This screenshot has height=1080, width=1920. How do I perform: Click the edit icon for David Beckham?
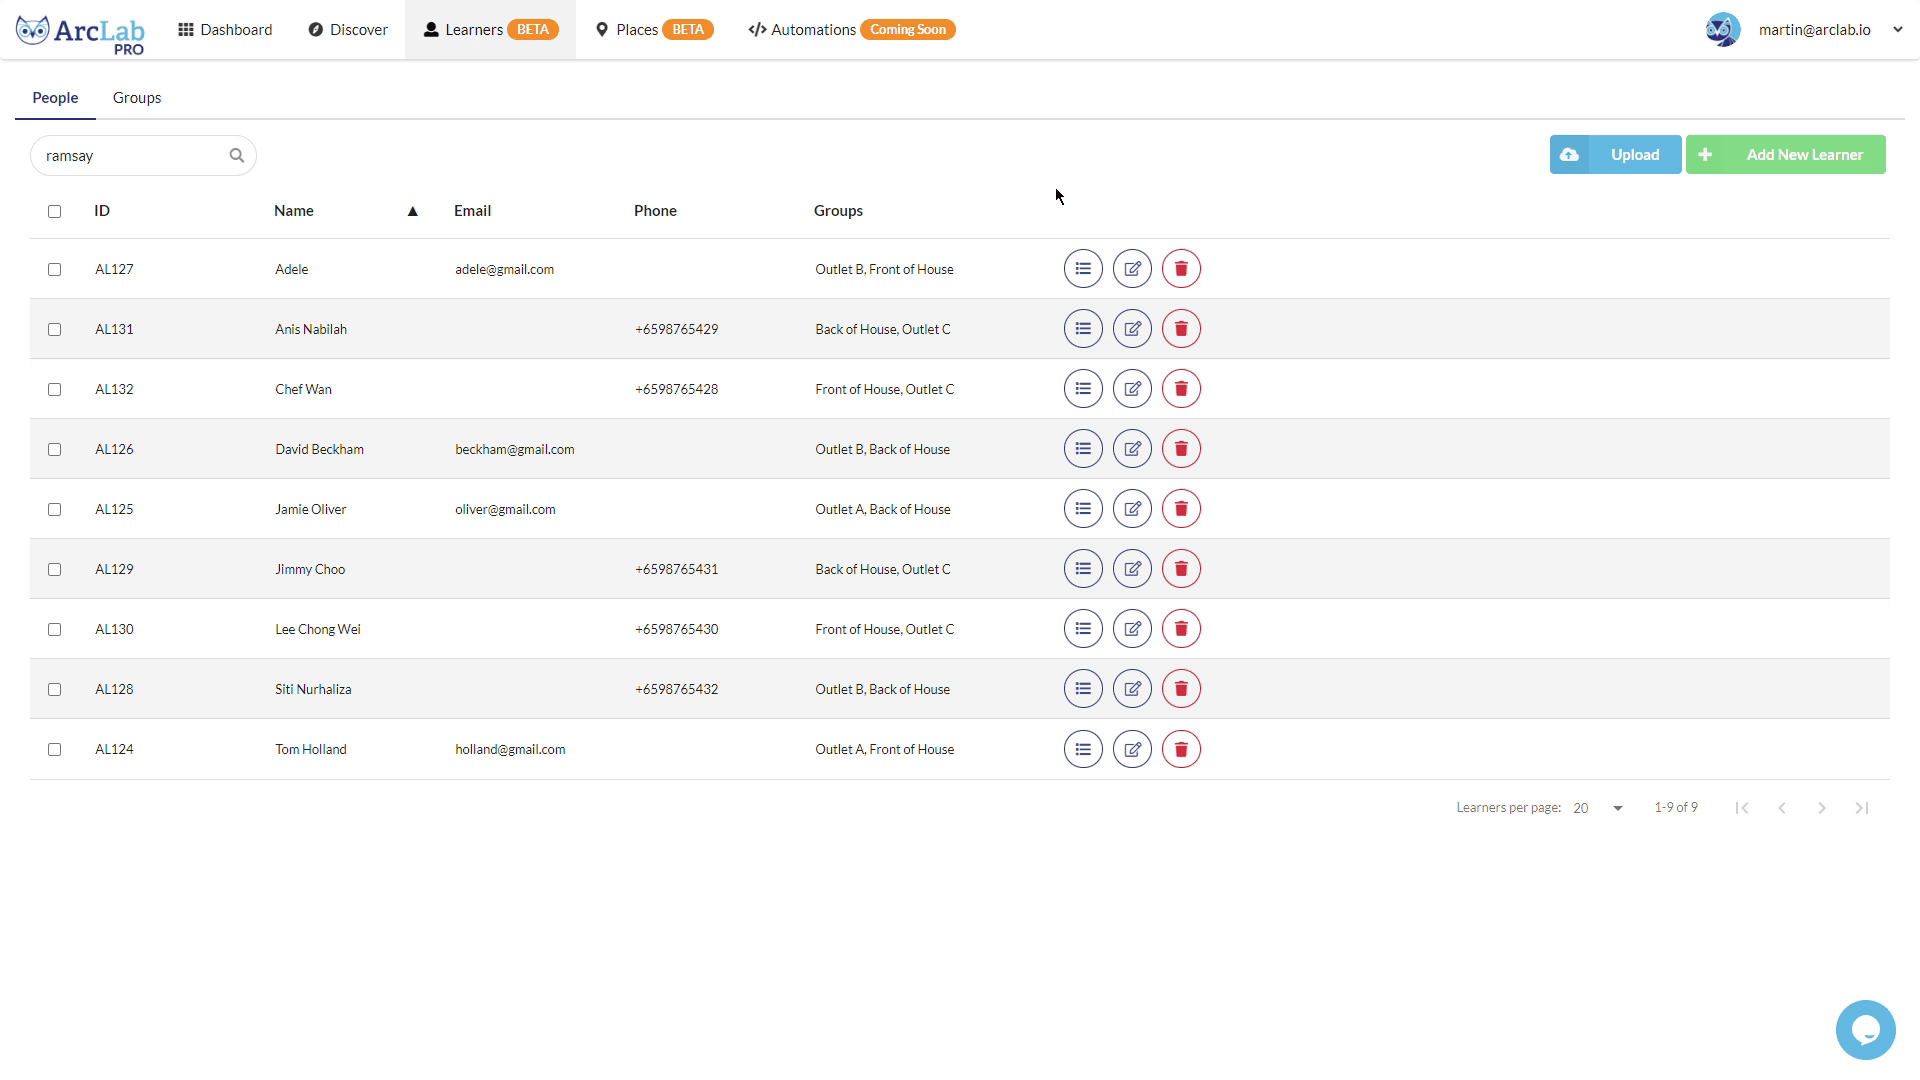pyautogui.click(x=1132, y=449)
